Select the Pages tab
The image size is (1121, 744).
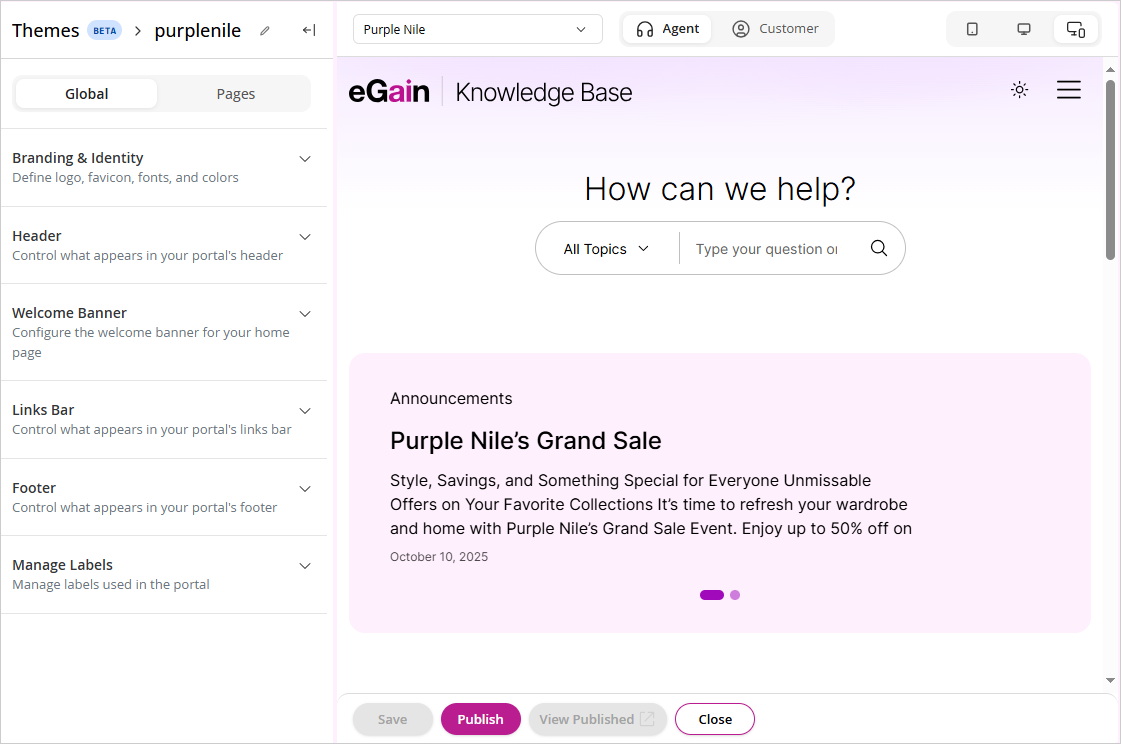236,94
